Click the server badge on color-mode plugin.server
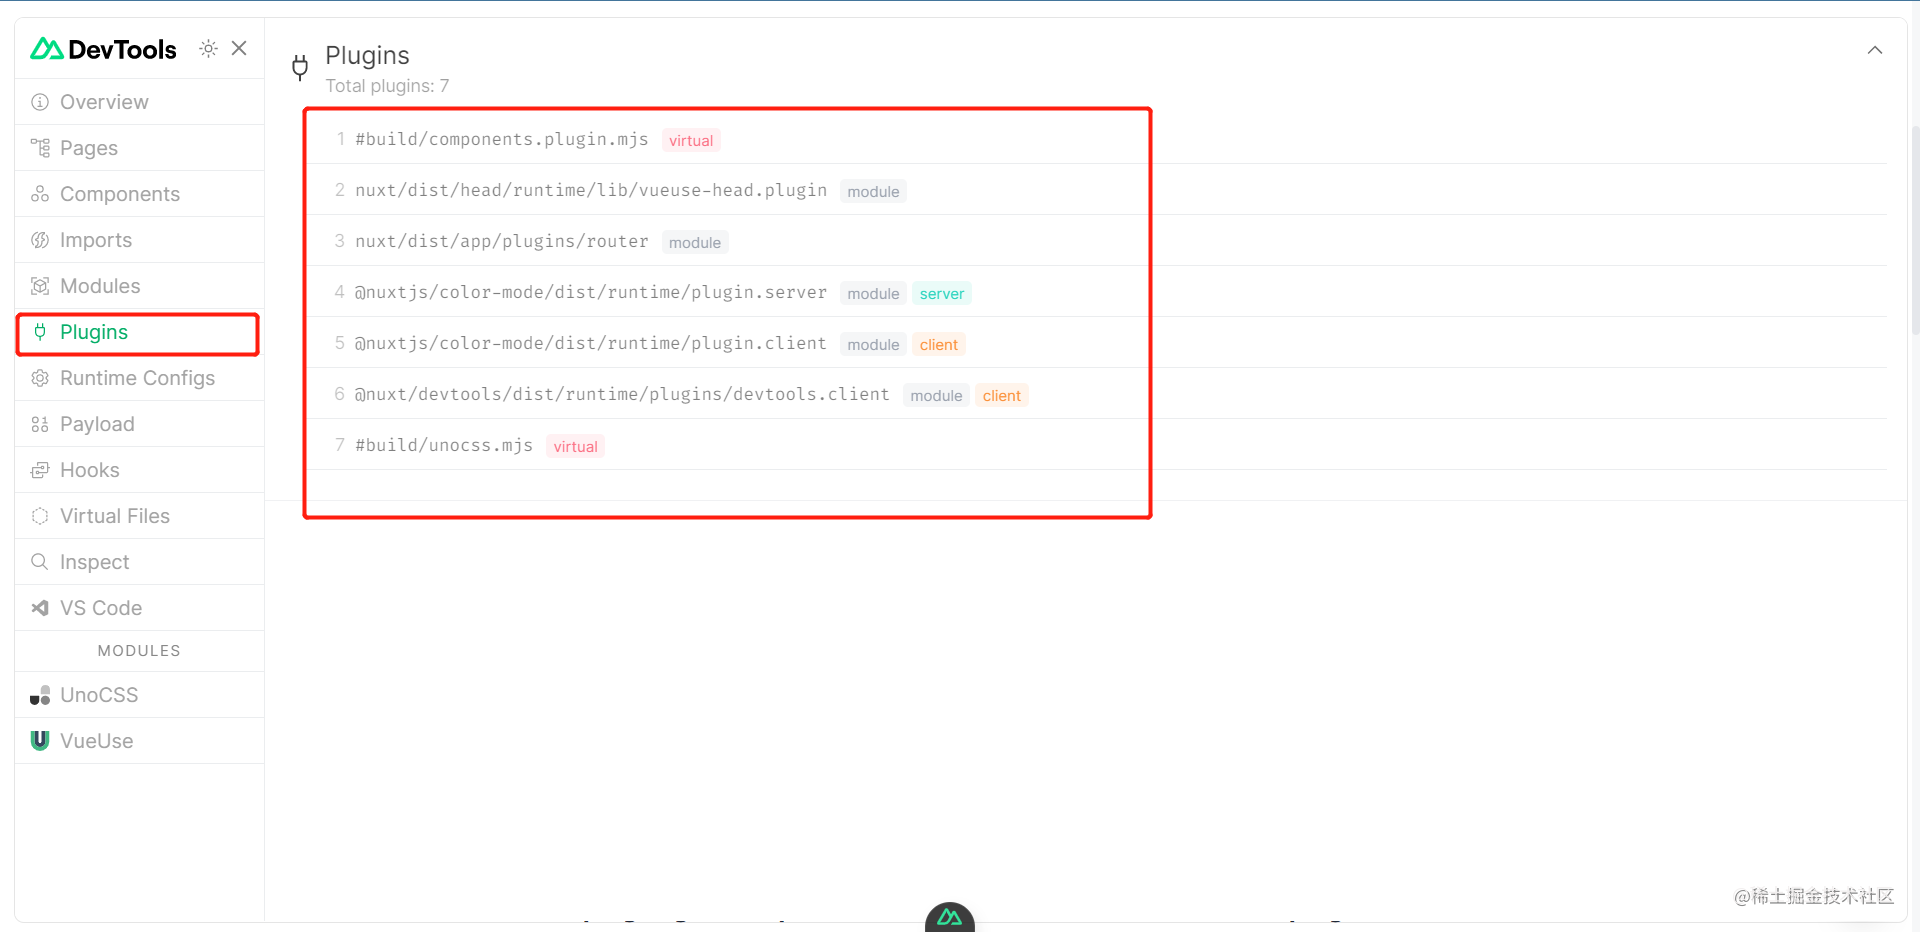Image resolution: width=1920 pixels, height=932 pixels. click(x=941, y=293)
